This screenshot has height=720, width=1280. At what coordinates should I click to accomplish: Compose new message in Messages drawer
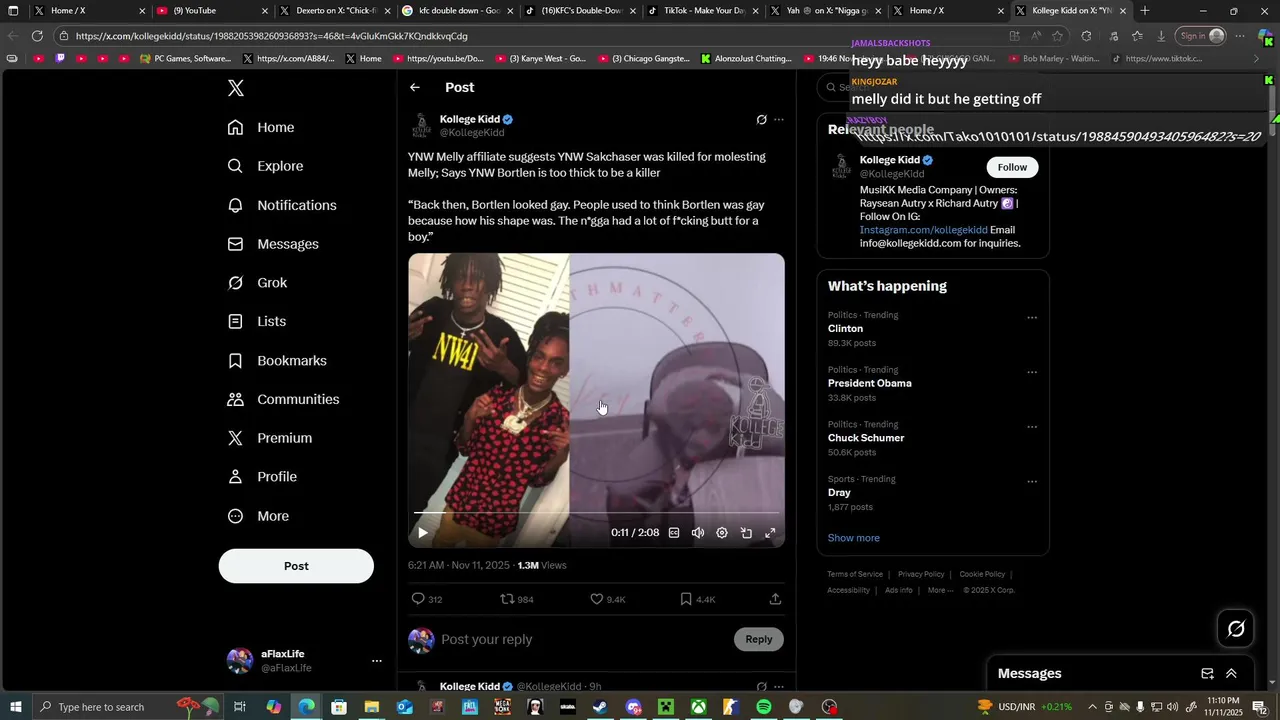[x=1207, y=674]
